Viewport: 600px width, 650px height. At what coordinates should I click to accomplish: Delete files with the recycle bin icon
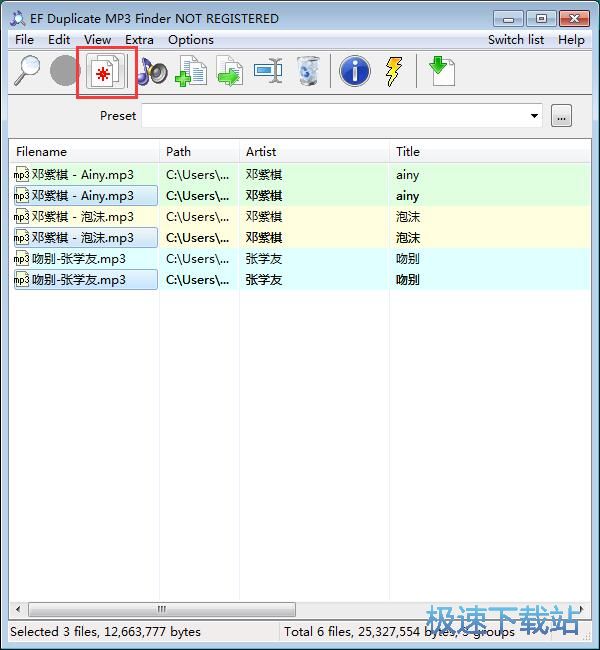point(308,71)
